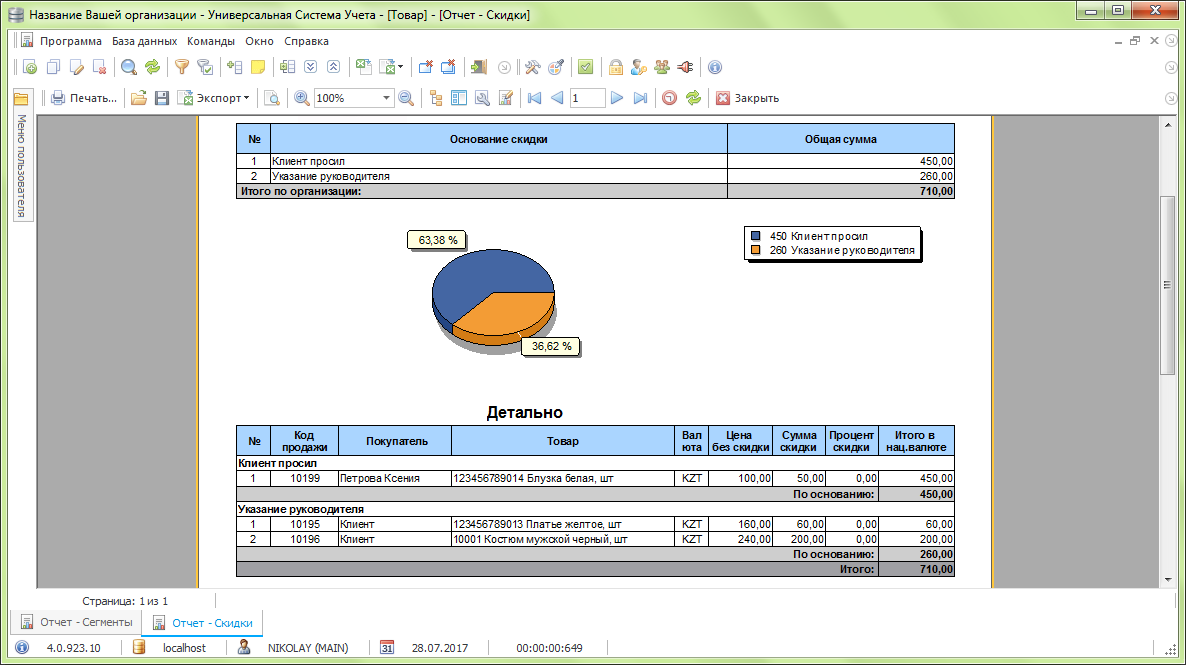Click the red stop circle icon
The height and width of the screenshot is (665, 1186).
tap(669, 98)
